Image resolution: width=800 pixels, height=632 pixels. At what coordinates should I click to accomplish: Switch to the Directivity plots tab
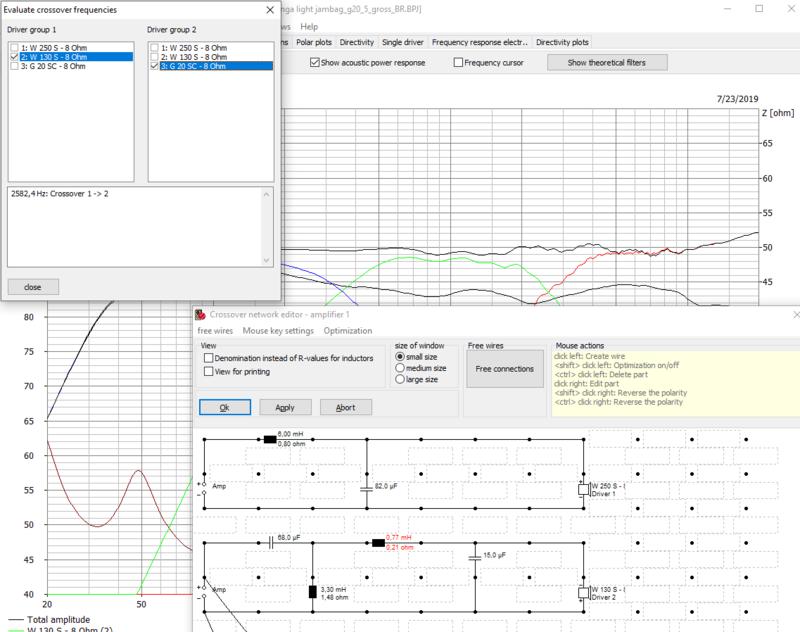tap(561, 43)
